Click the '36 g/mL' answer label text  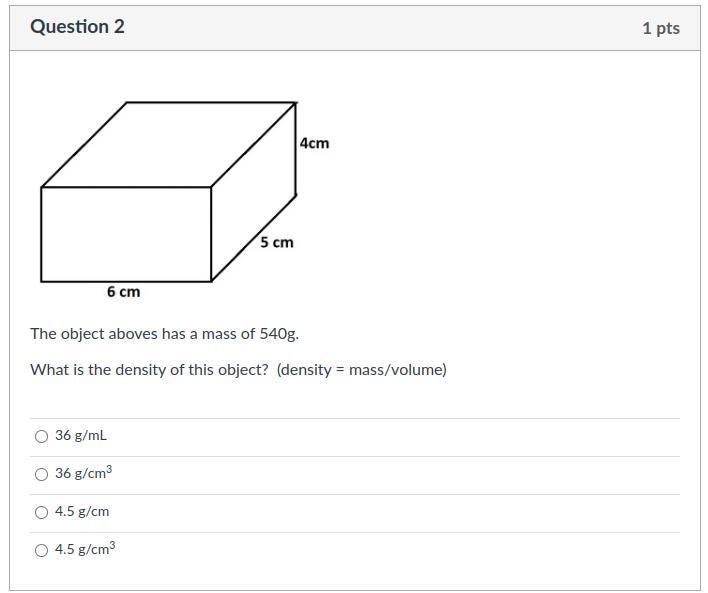81,435
